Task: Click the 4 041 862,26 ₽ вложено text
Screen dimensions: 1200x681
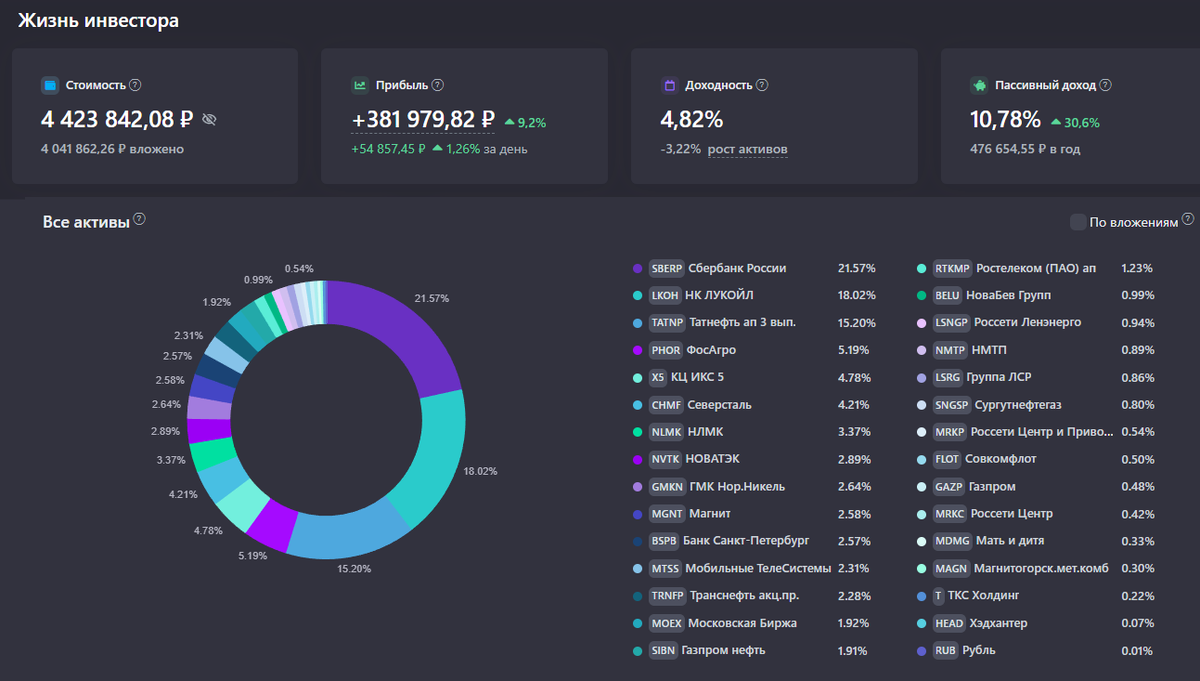Action: (x=112, y=150)
